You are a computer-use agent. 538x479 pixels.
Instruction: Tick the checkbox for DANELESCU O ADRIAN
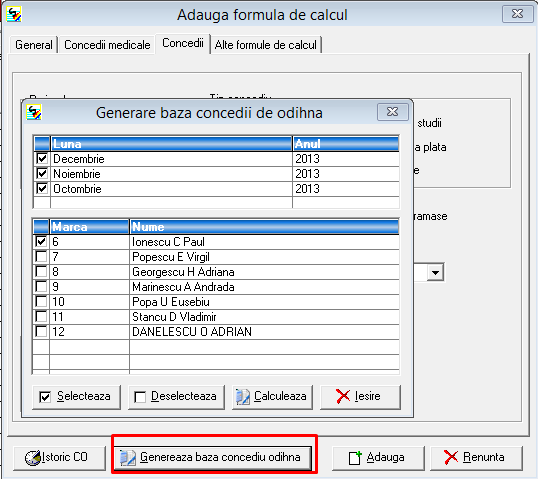pos(41,331)
